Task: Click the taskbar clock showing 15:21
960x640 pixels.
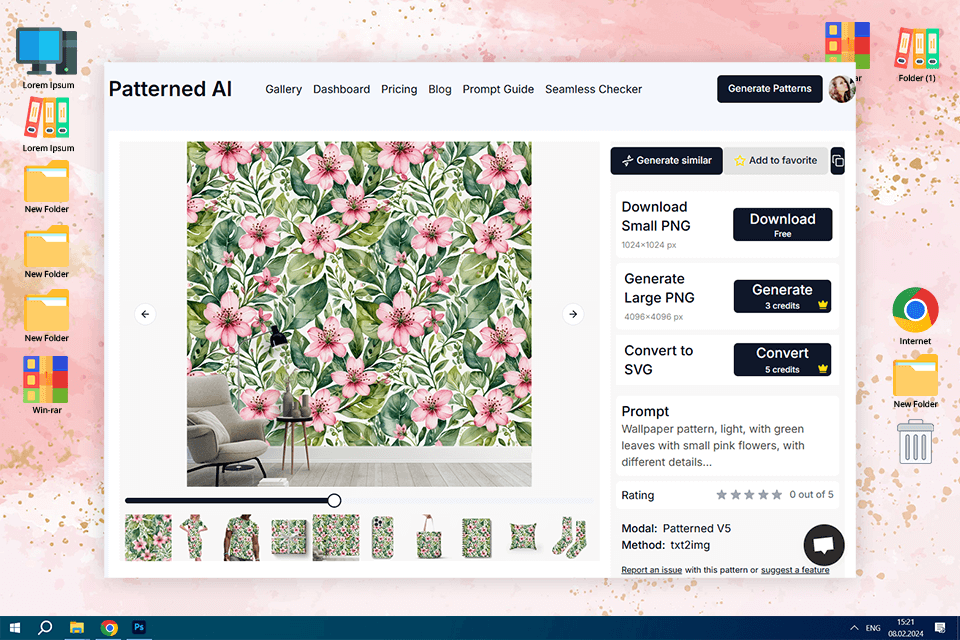Action: pyautogui.click(x=906, y=628)
